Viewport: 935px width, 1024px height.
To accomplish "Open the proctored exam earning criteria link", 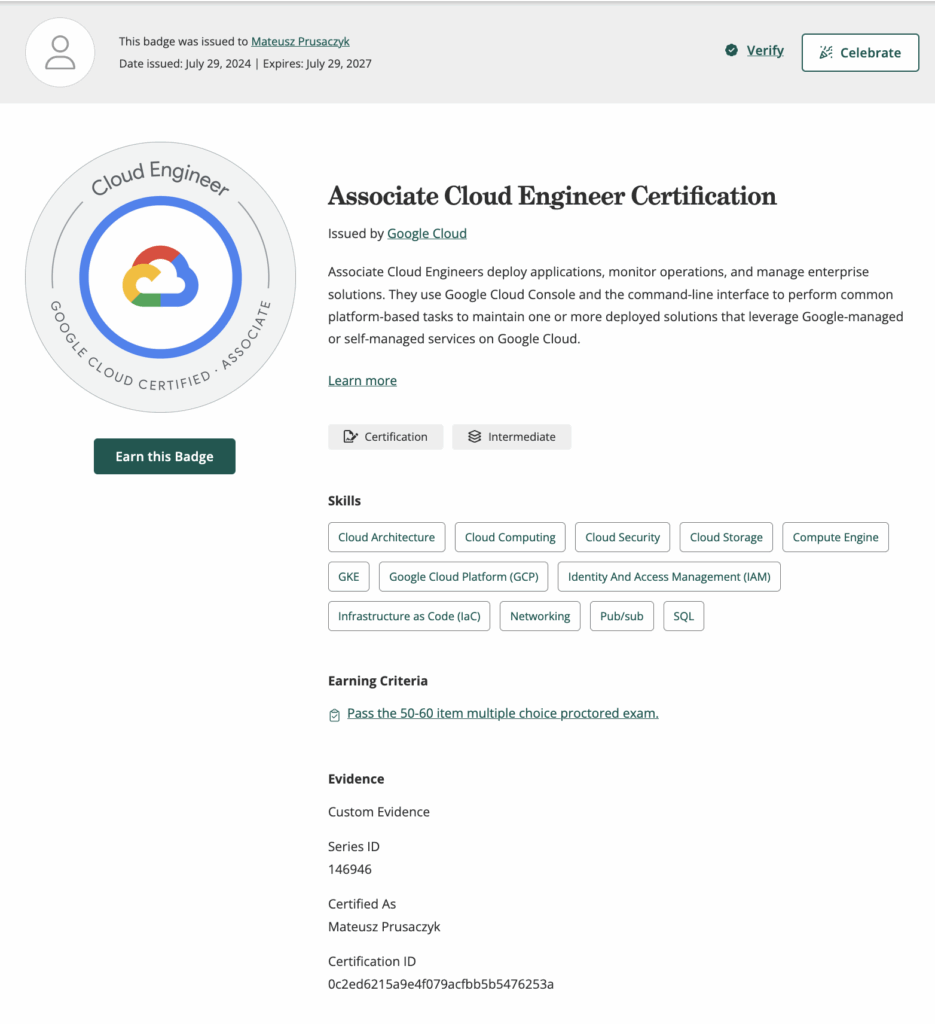I will (x=502, y=713).
